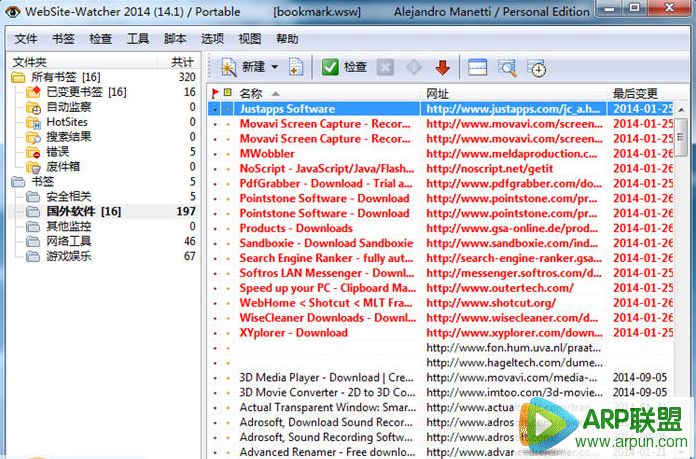Click the clock schedule toolbar icon
Screen dimensions: 696x459
(x=537, y=68)
